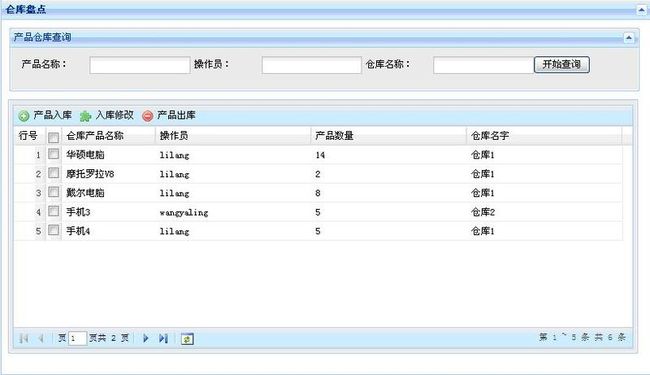Open 产品出库 toolbar button

(169, 116)
